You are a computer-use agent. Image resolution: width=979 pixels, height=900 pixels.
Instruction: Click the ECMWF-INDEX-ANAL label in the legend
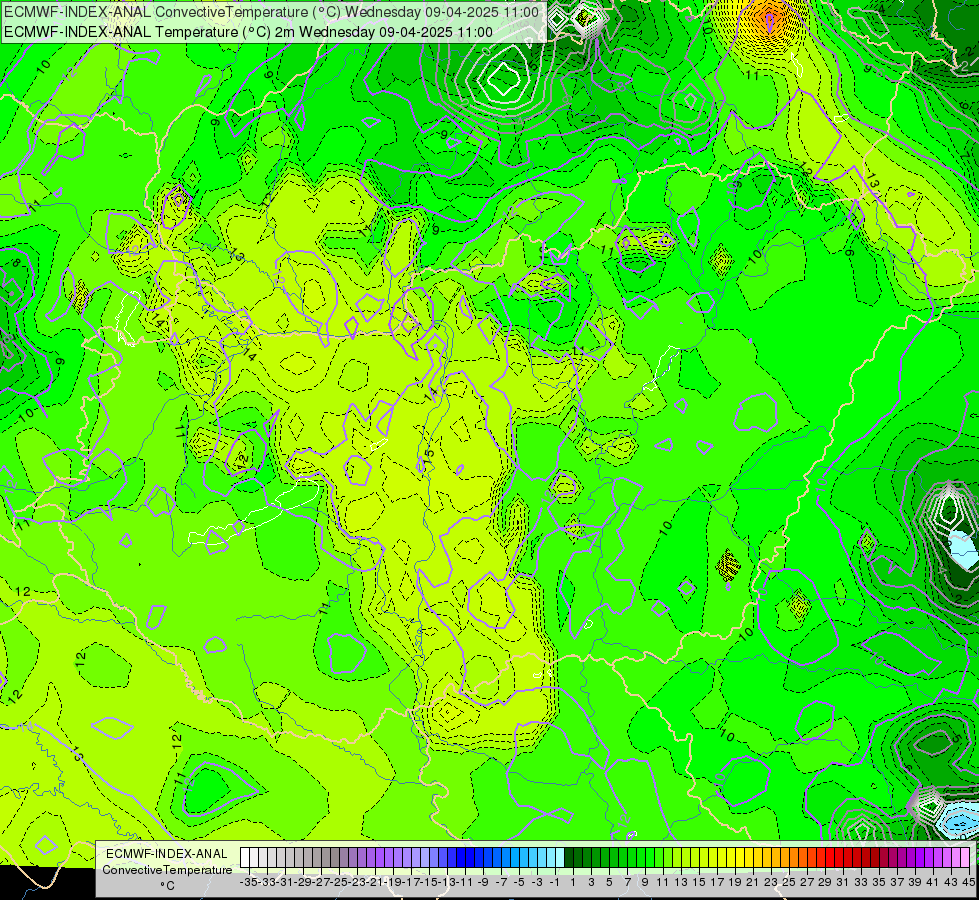[x=167, y=854]
